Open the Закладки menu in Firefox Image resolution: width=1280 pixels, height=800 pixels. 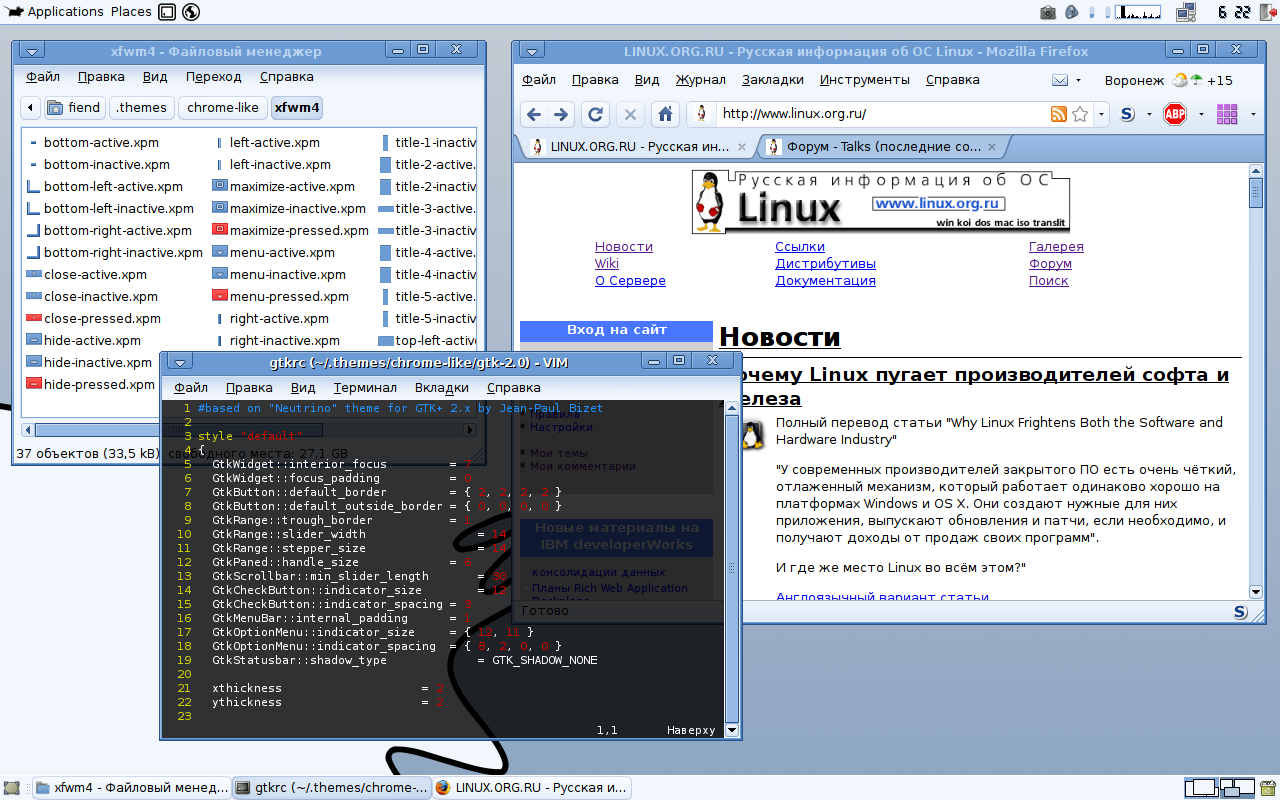[x=772, y=80]
